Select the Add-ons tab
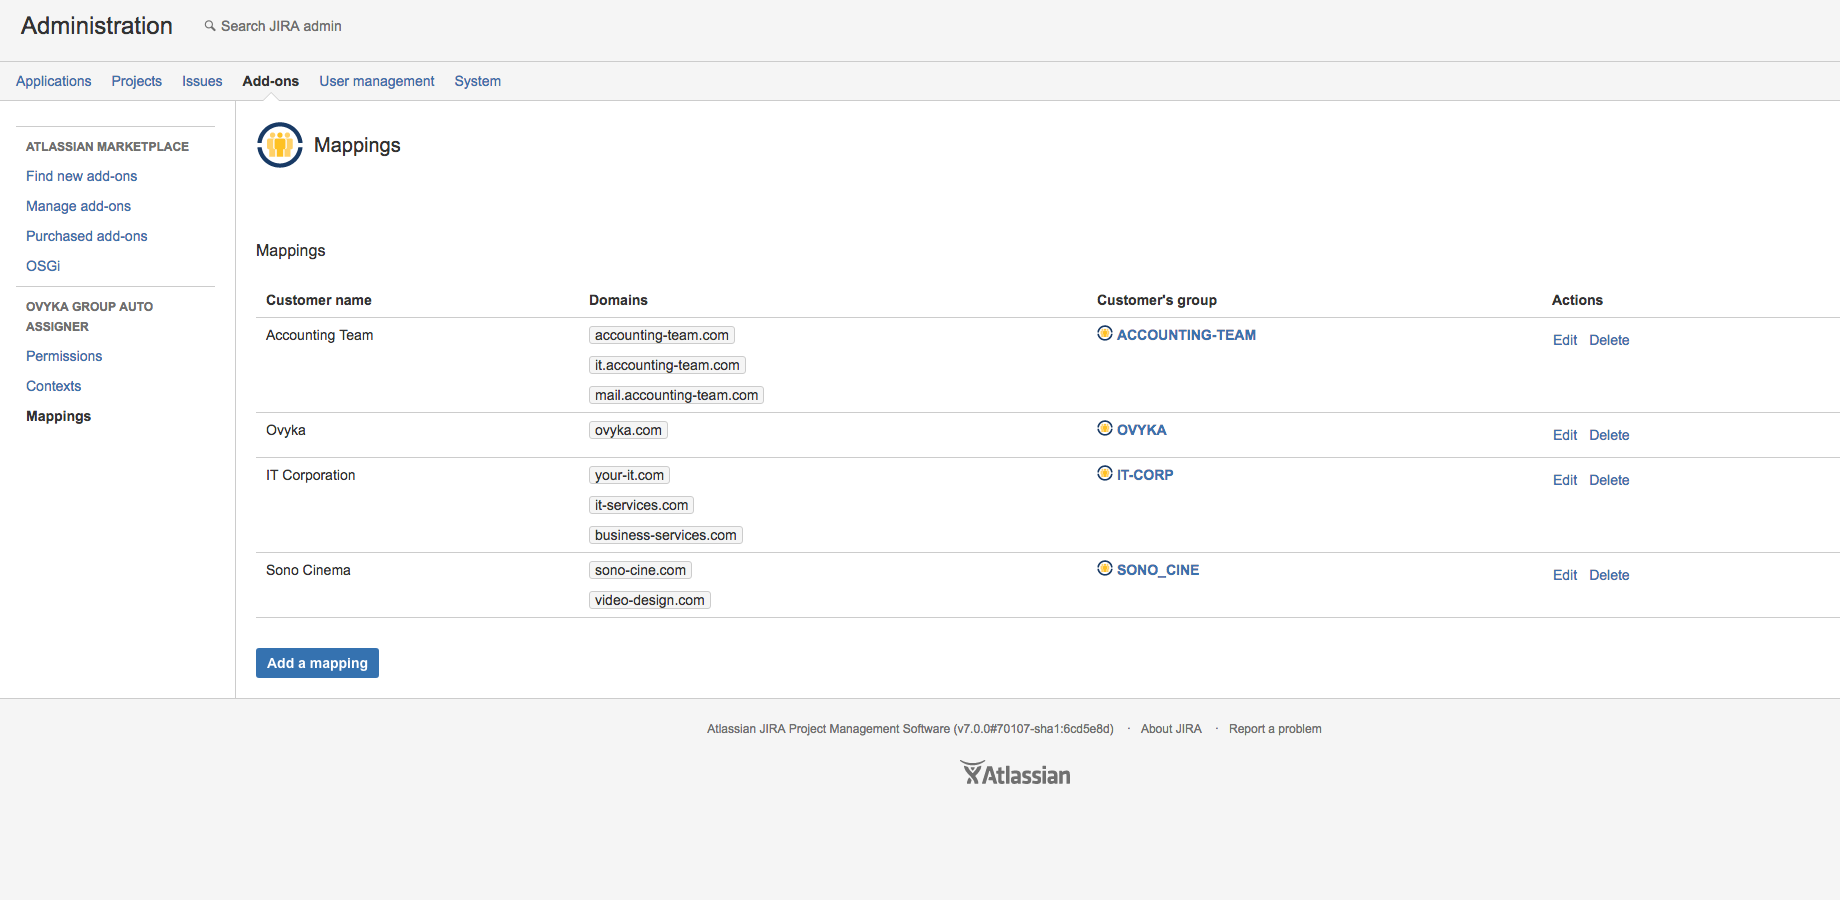Image resolution: width=1840 pixels, height=900 pixels. tap(271, 81)
